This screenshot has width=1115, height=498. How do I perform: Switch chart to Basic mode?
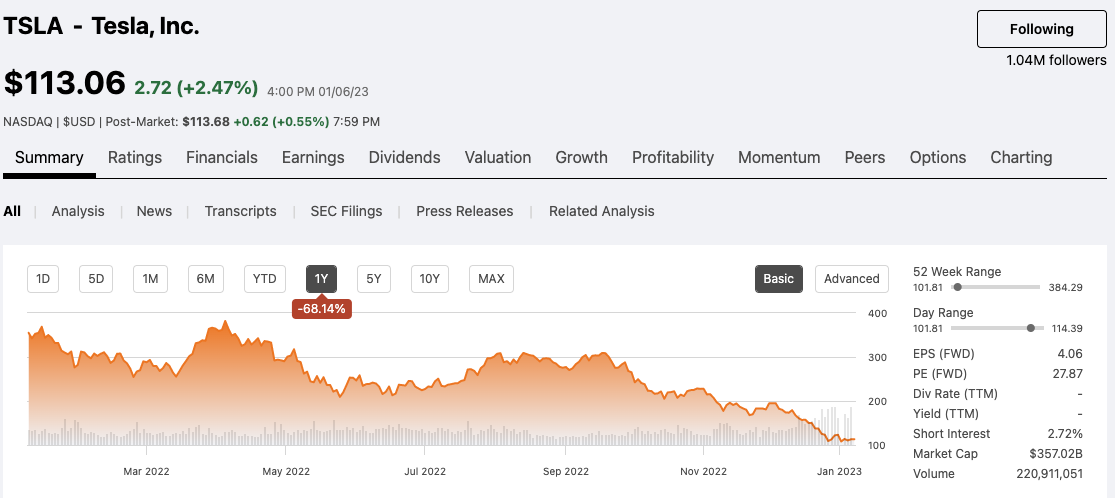779,279
